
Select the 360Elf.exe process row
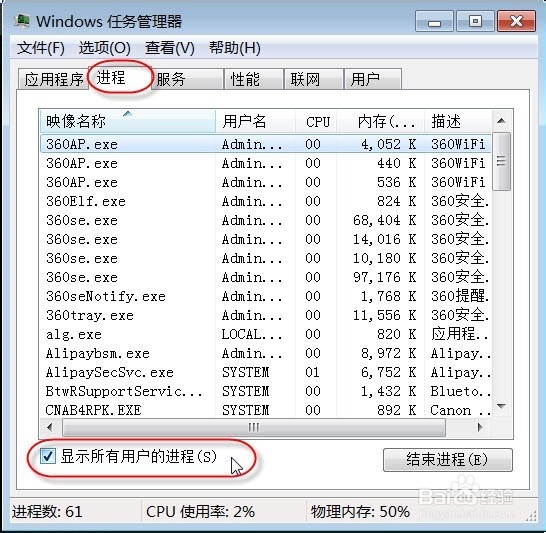266,201
